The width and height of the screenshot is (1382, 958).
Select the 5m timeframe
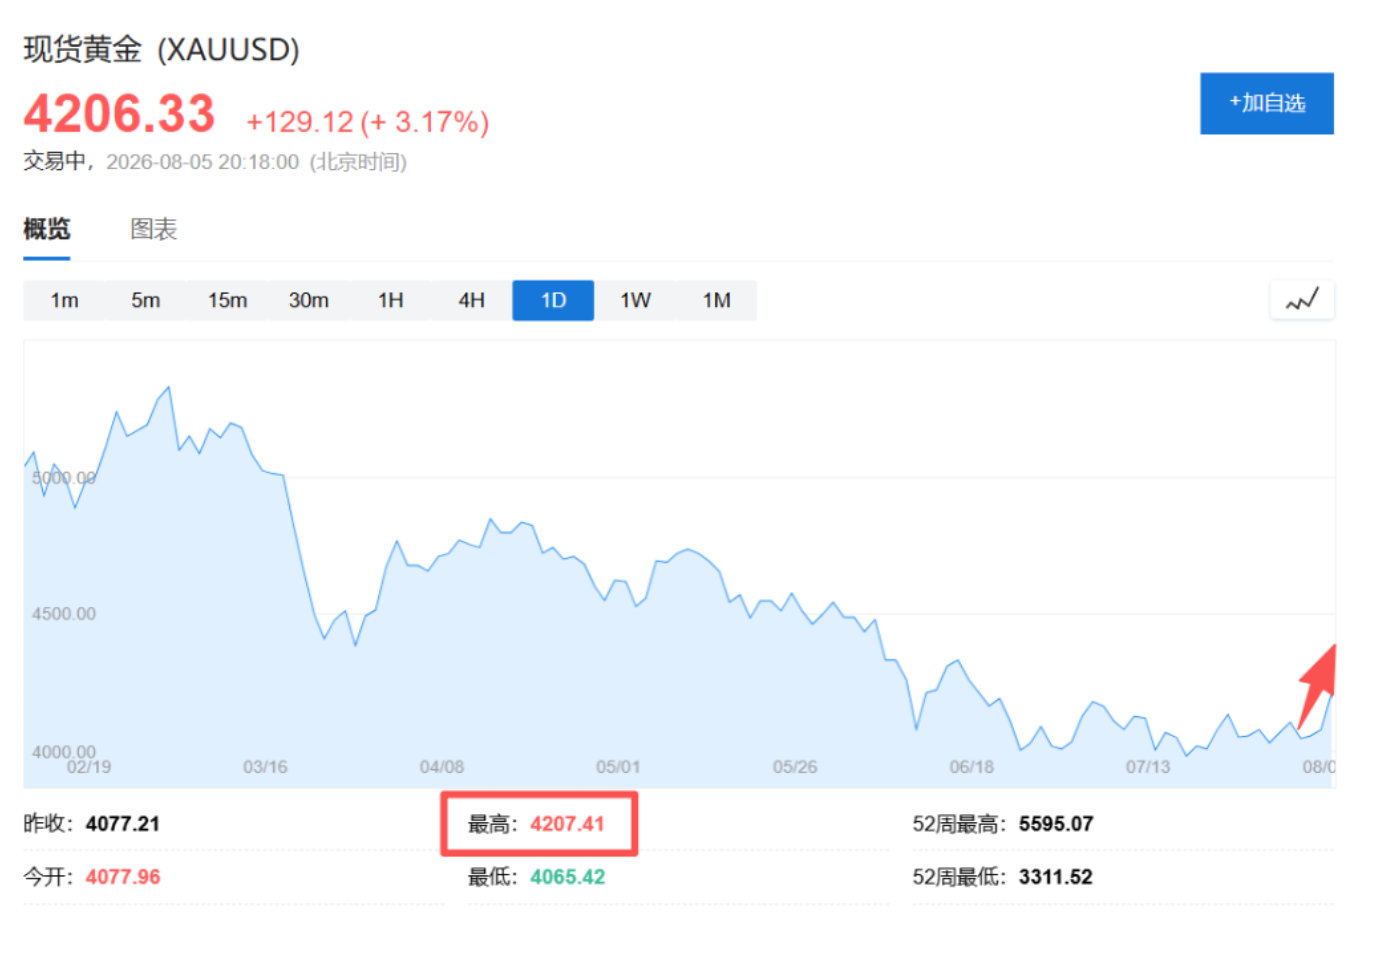point(146,300)
